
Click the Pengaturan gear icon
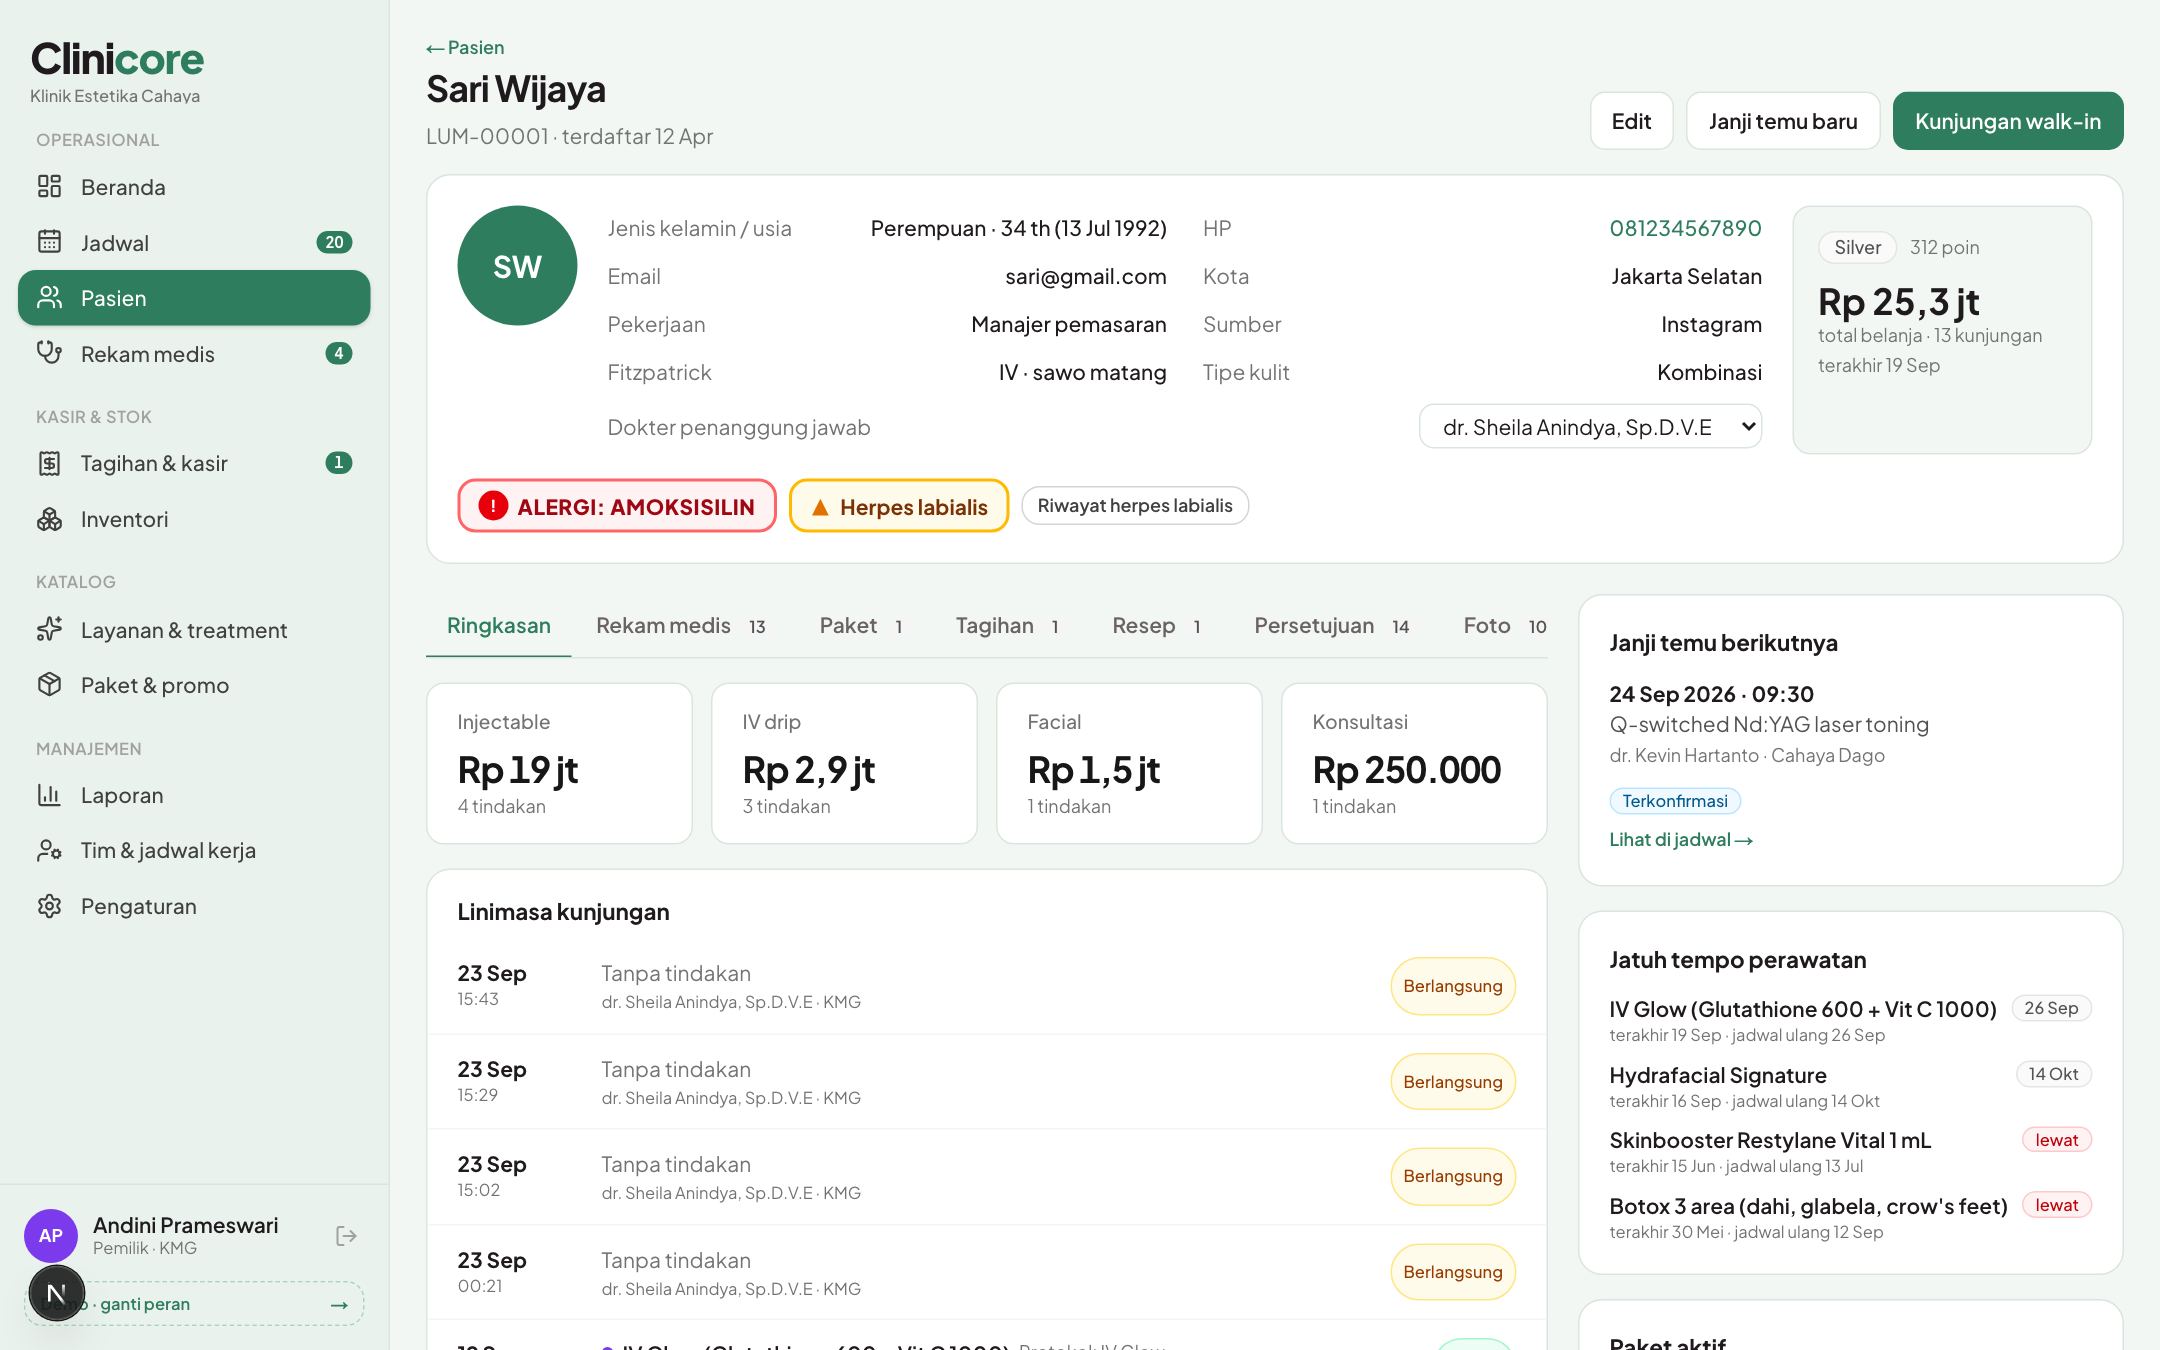(x=49, y=906)
